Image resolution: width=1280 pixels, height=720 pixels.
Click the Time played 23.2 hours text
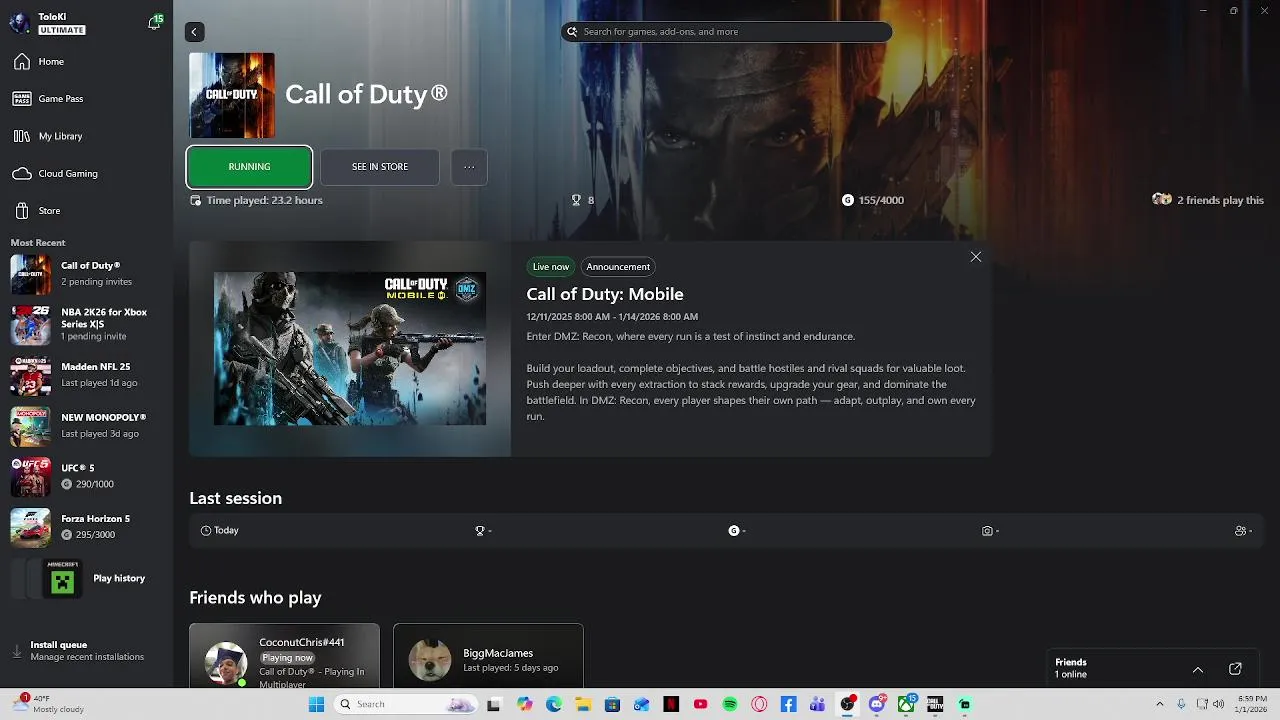[264, 200]
